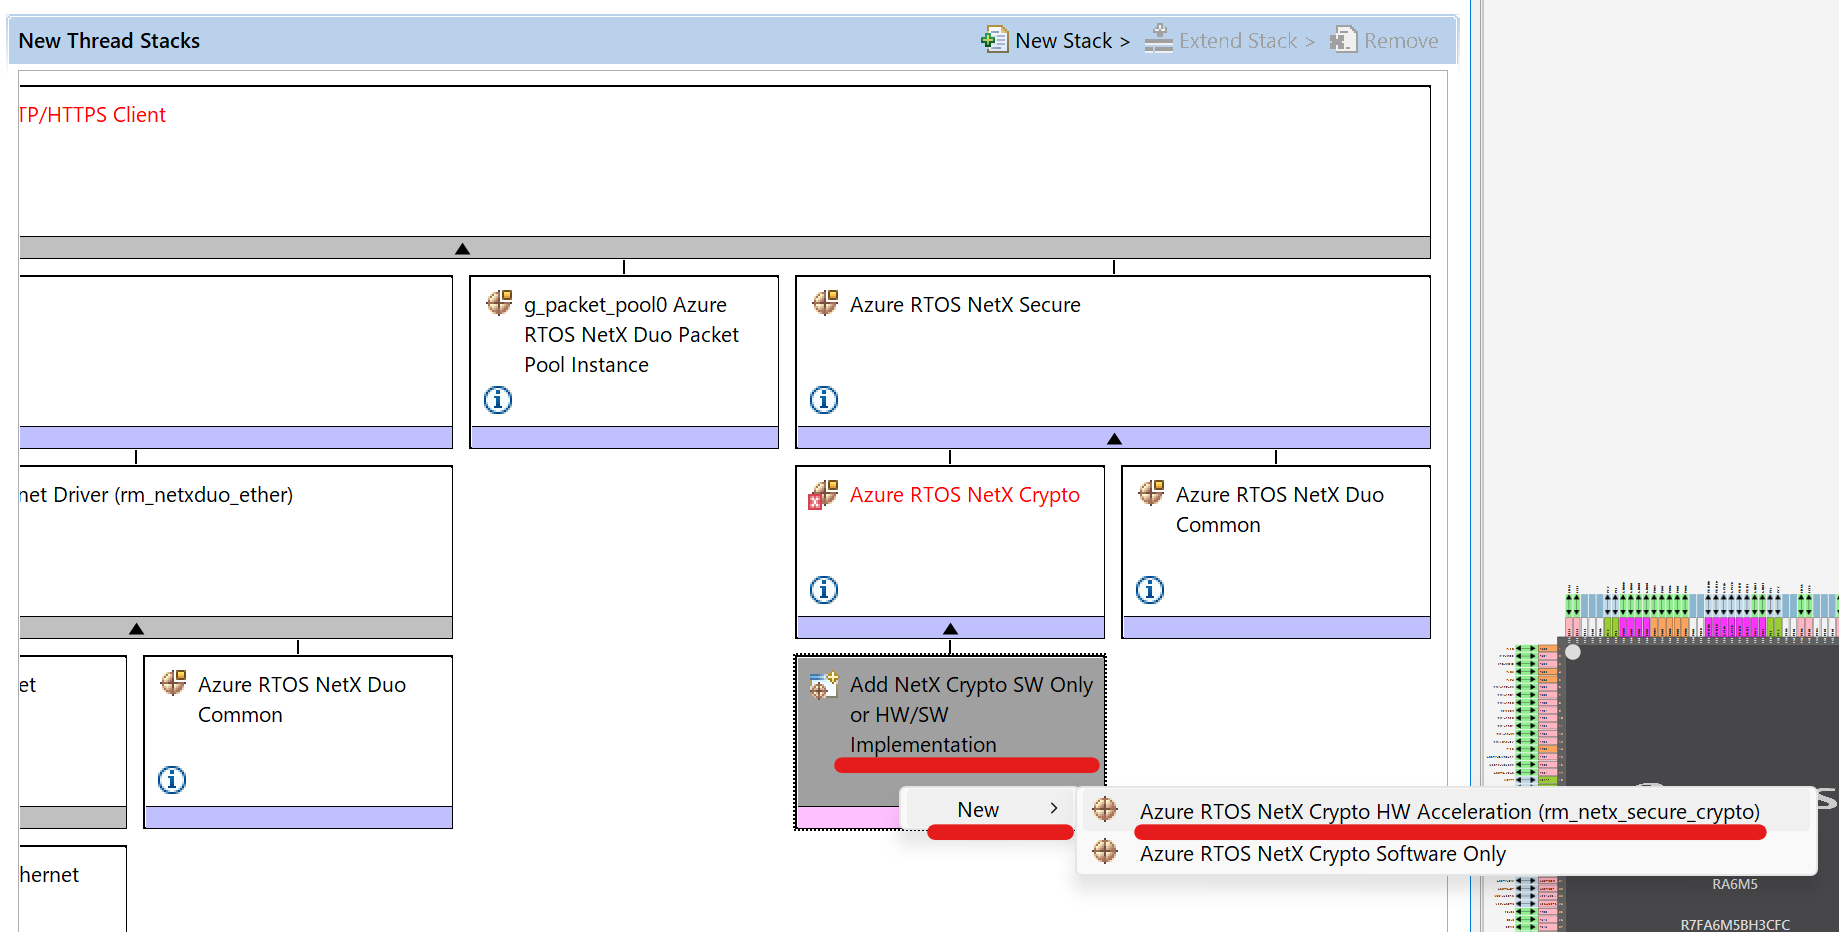Image resolution: width=1839 pixels, height=932 pixels.
Task: Select NetX Duo Common under Ethernet Driver
Action: coord(298,742)
